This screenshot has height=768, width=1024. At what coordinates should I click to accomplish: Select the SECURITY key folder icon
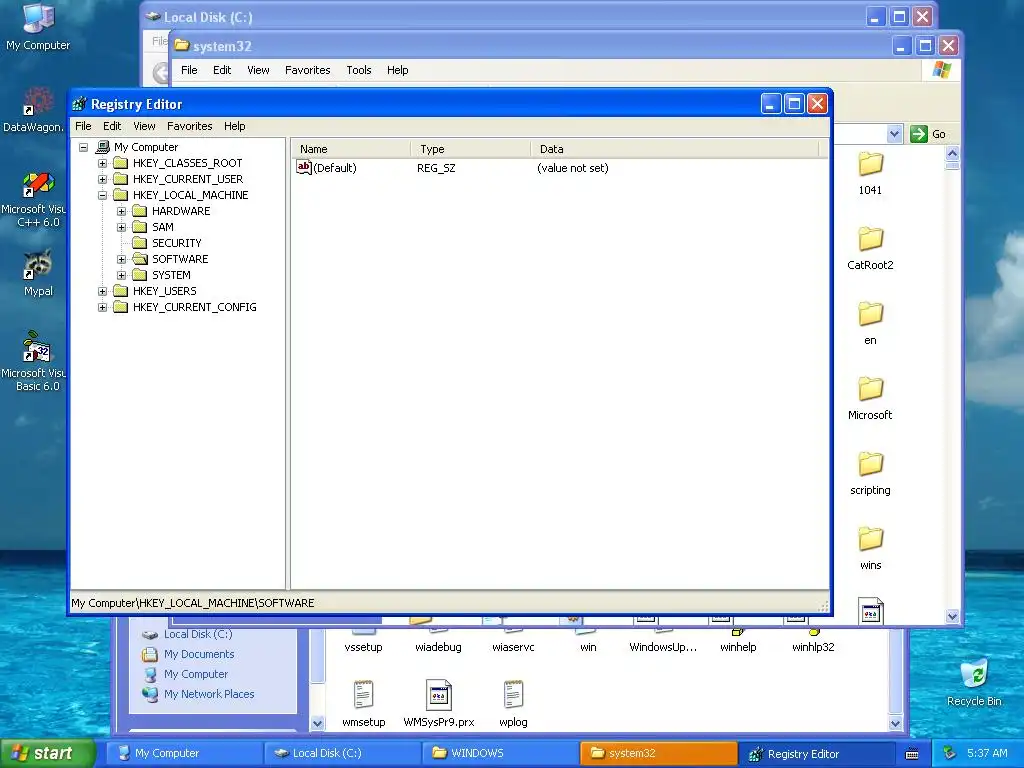140,243
